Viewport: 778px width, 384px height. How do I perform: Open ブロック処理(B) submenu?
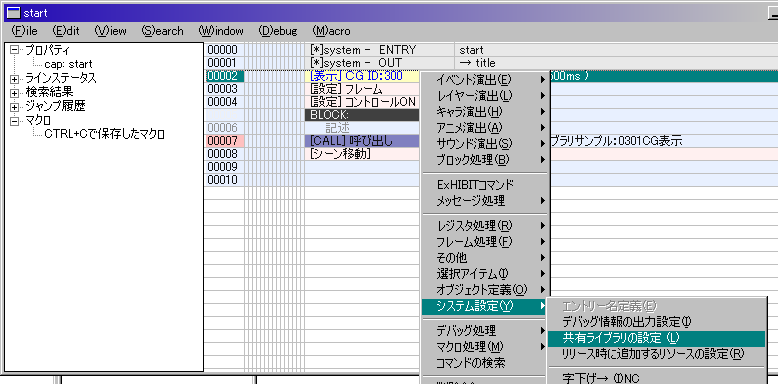click(485, 159)
